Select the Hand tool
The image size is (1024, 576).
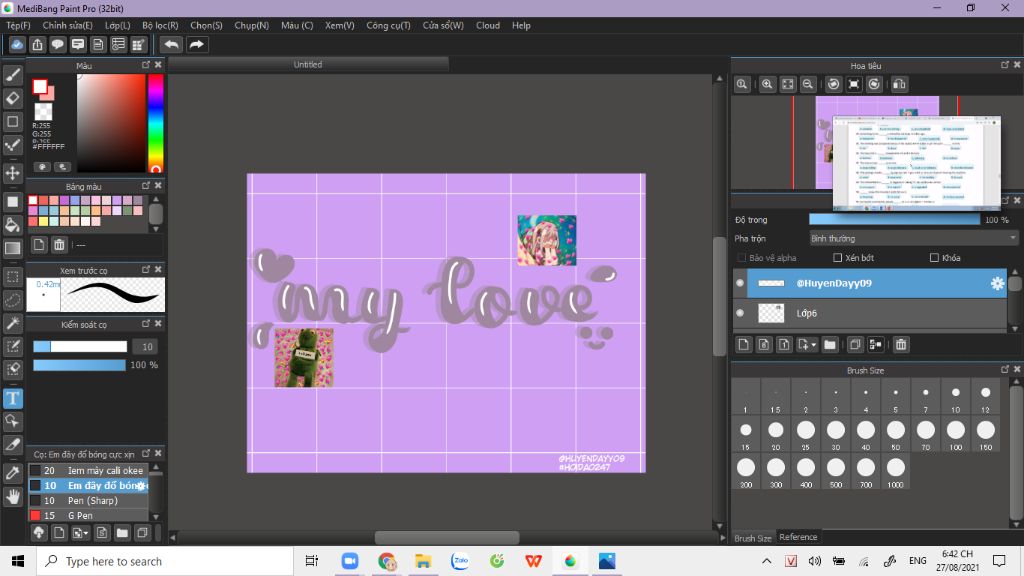point(12,496)
